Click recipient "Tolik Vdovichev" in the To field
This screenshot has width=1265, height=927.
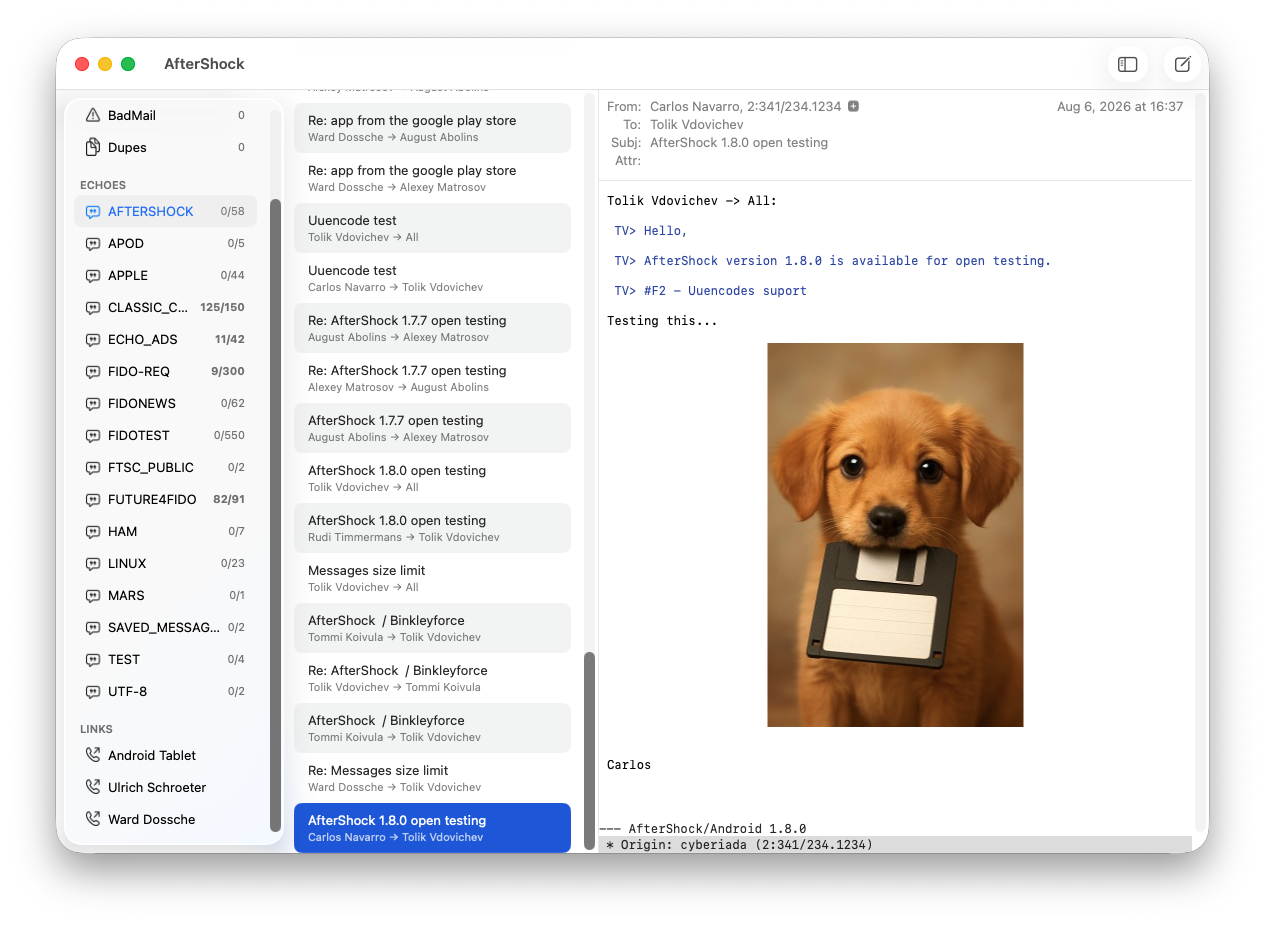tap(697, 124)
